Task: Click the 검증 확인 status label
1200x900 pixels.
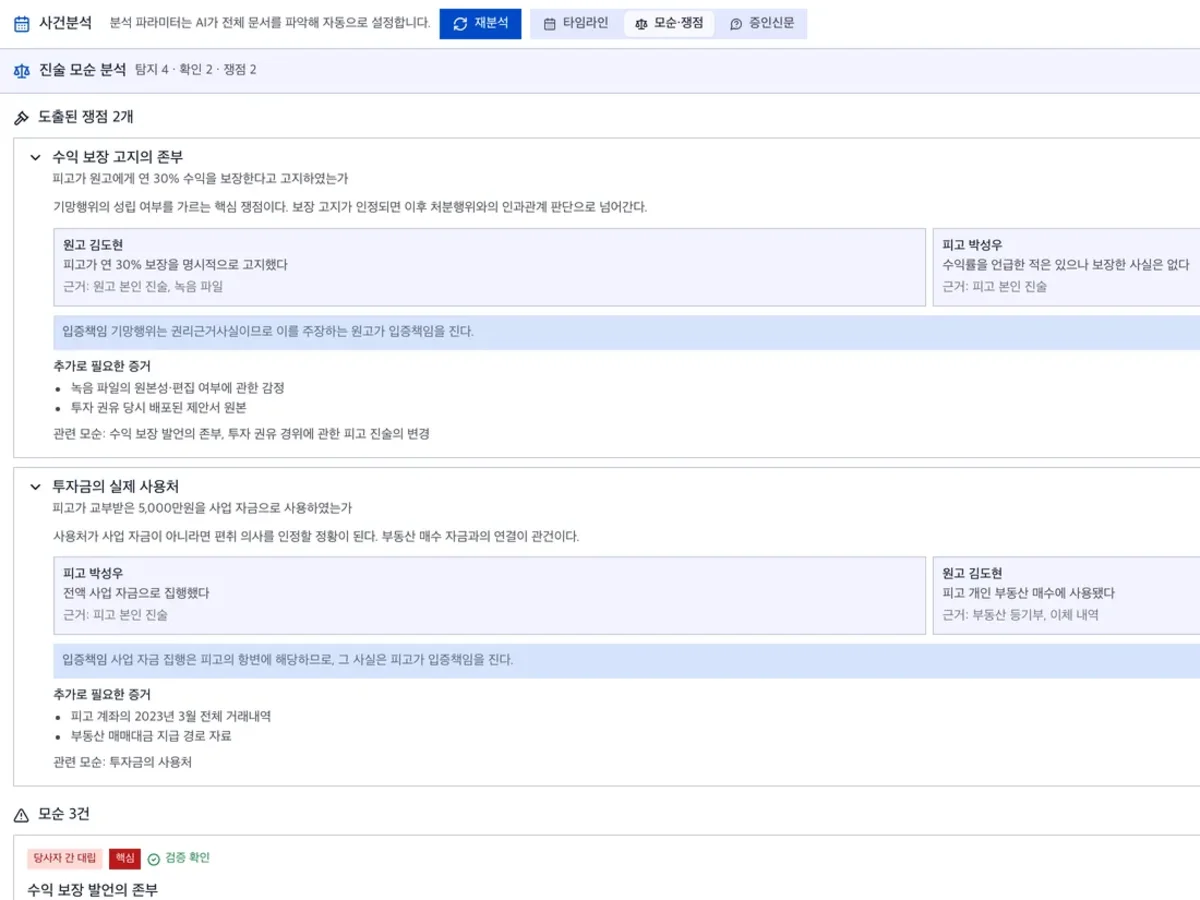Action: (187, 858)
